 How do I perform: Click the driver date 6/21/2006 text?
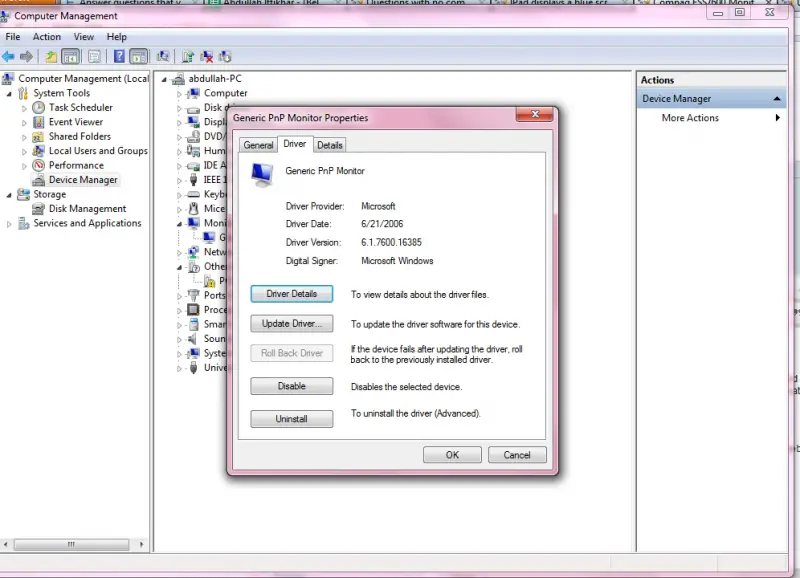pyautogui.click(x=382, y=224)
